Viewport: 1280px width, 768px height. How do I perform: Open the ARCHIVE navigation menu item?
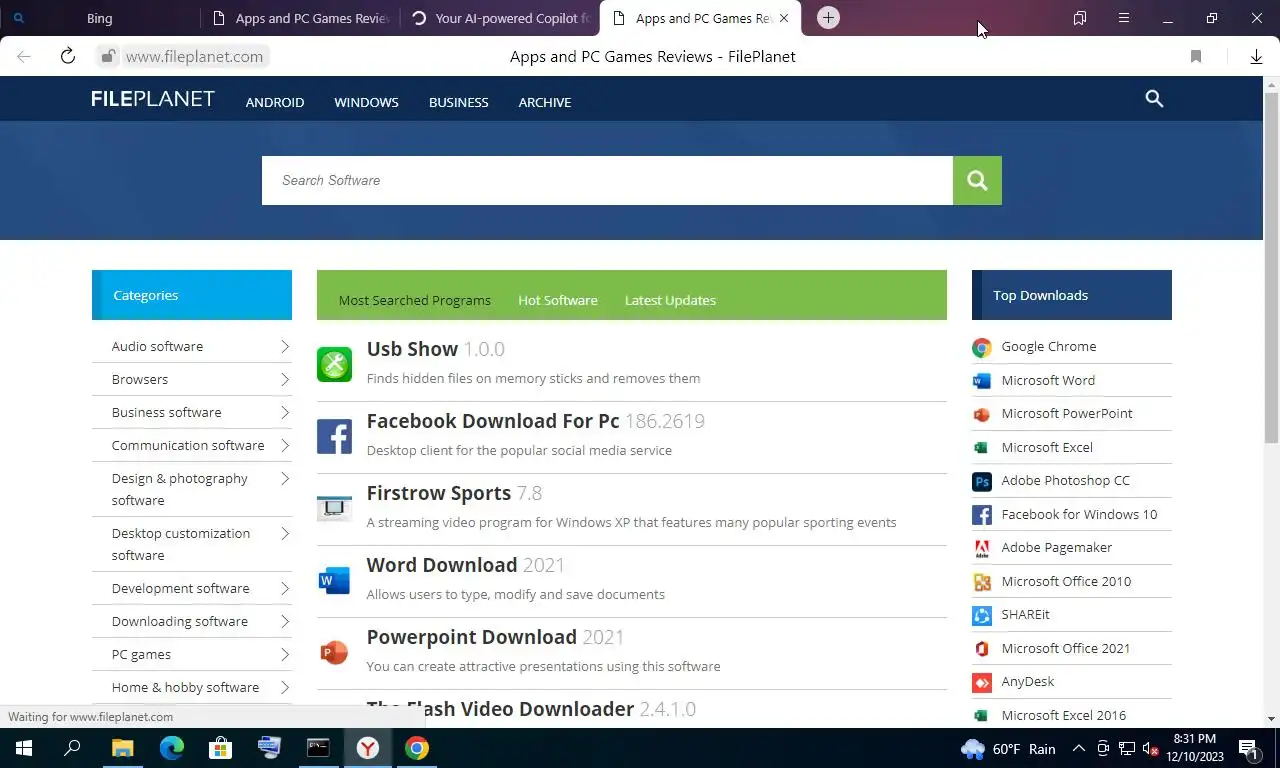[545, 102]
